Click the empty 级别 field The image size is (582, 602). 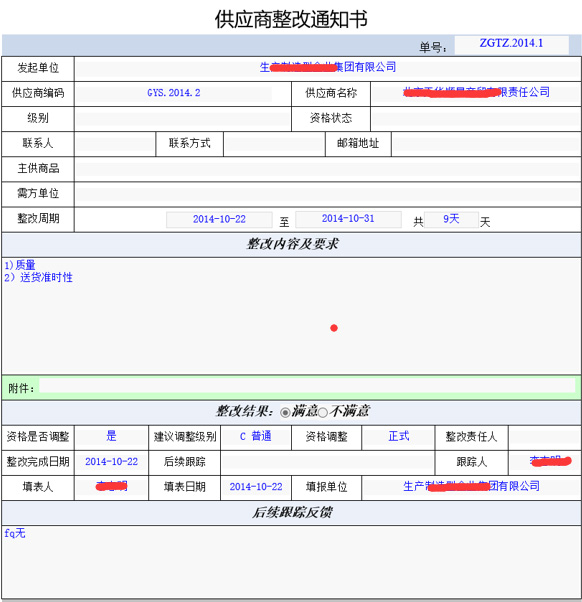tap(183, 119)
